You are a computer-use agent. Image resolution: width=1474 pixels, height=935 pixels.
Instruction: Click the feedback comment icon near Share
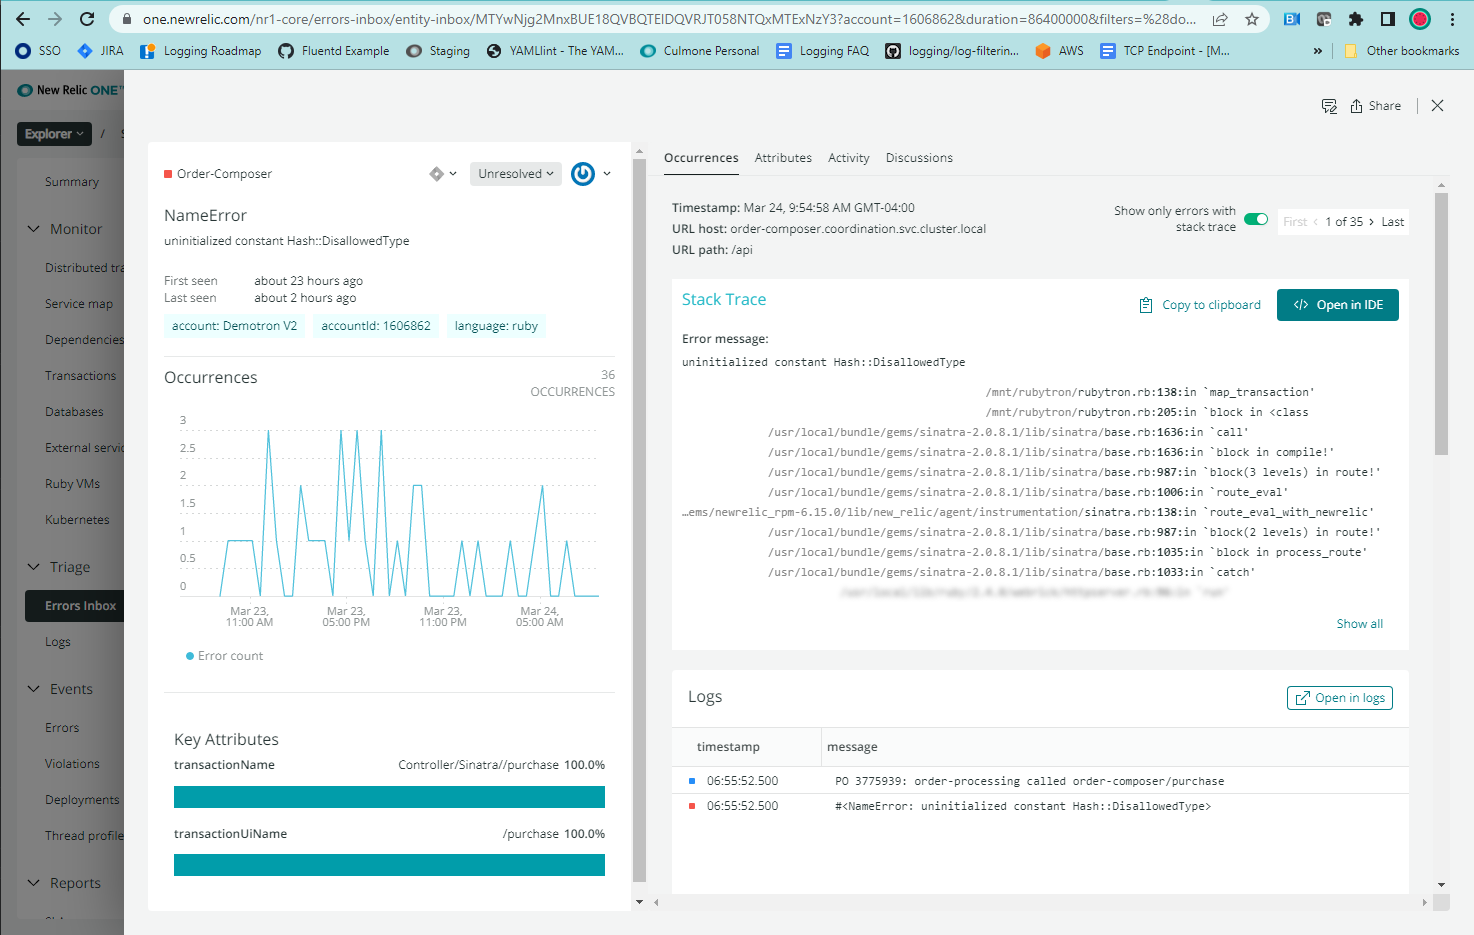coord(1329,105)
